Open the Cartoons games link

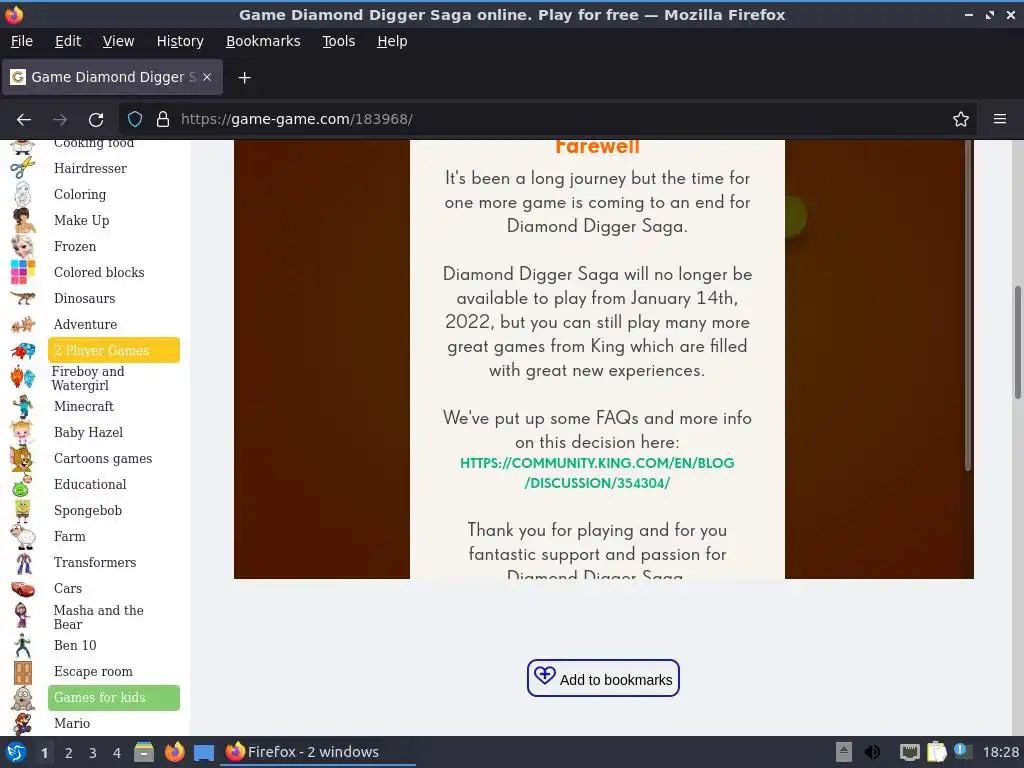103,458
